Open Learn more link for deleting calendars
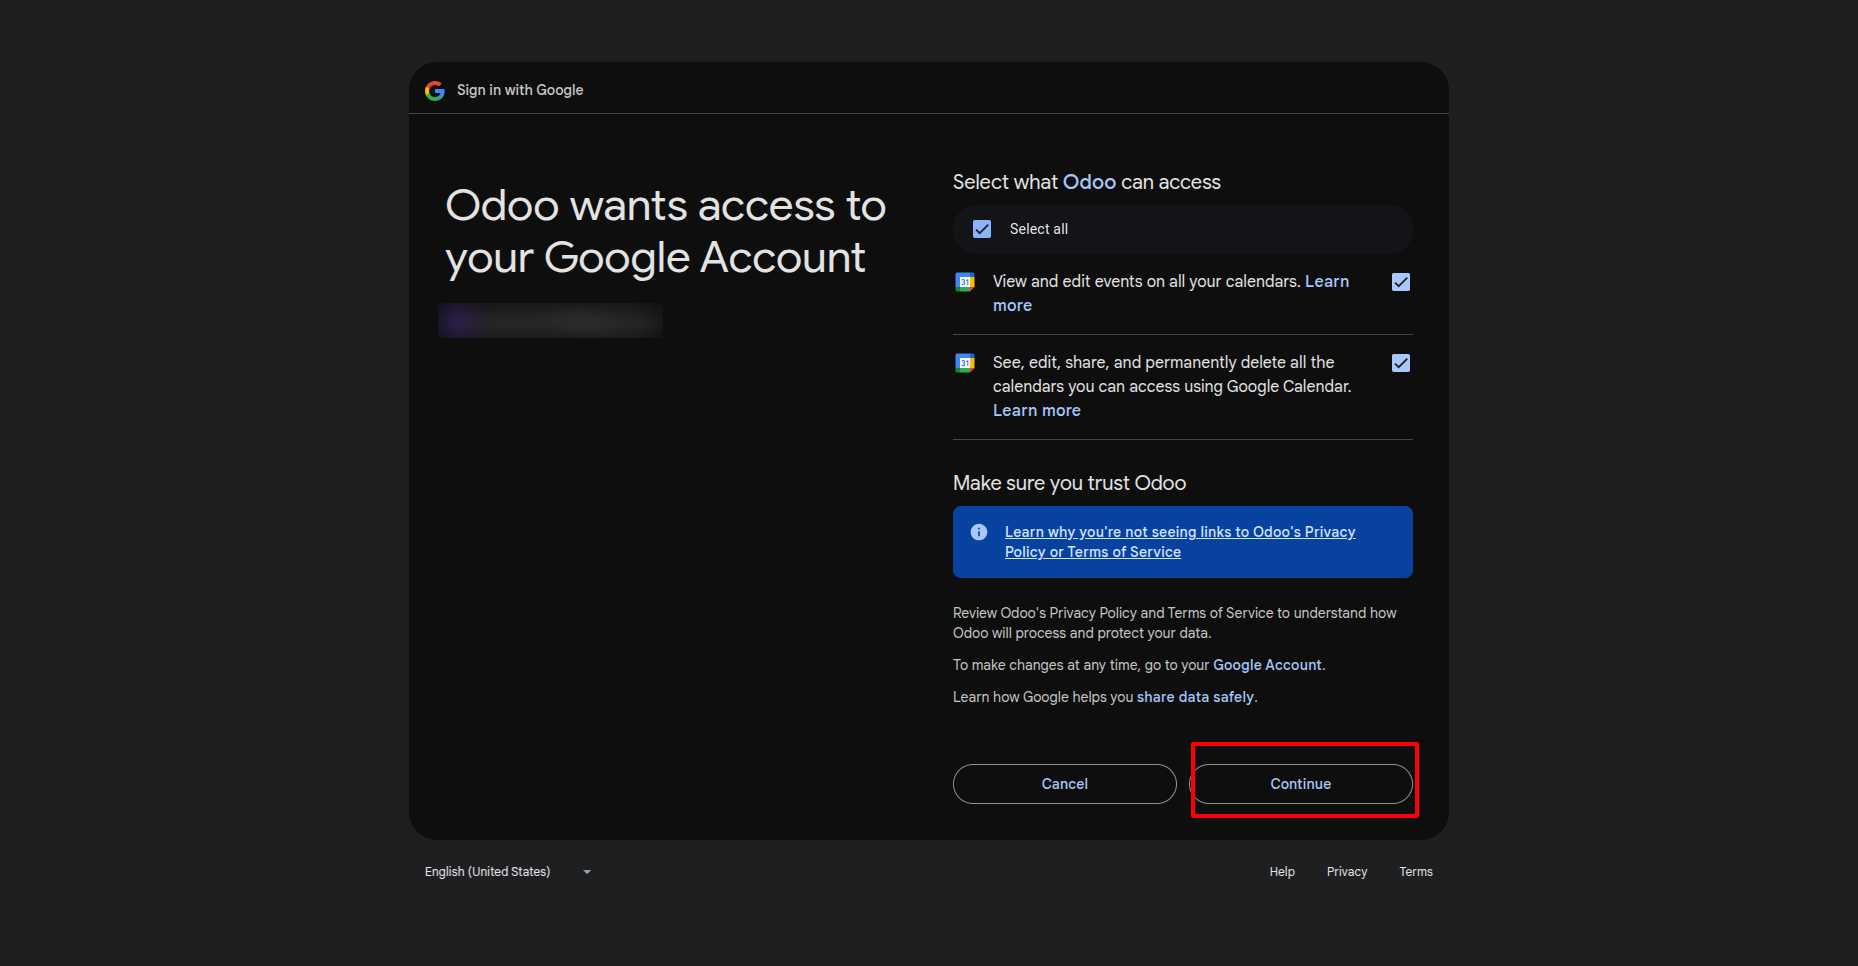Viewport: 1858px width, 966px height. tap(1037, 411)
